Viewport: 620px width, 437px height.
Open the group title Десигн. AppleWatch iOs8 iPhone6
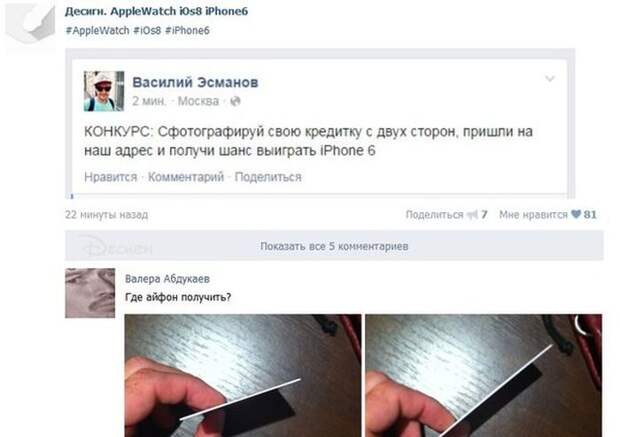click(157, 11)
